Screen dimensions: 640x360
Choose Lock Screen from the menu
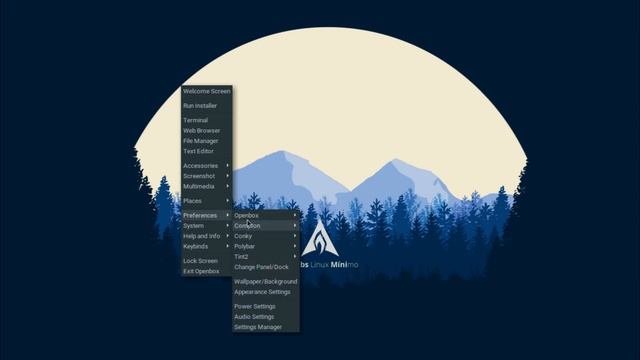[x=207, y=261]
